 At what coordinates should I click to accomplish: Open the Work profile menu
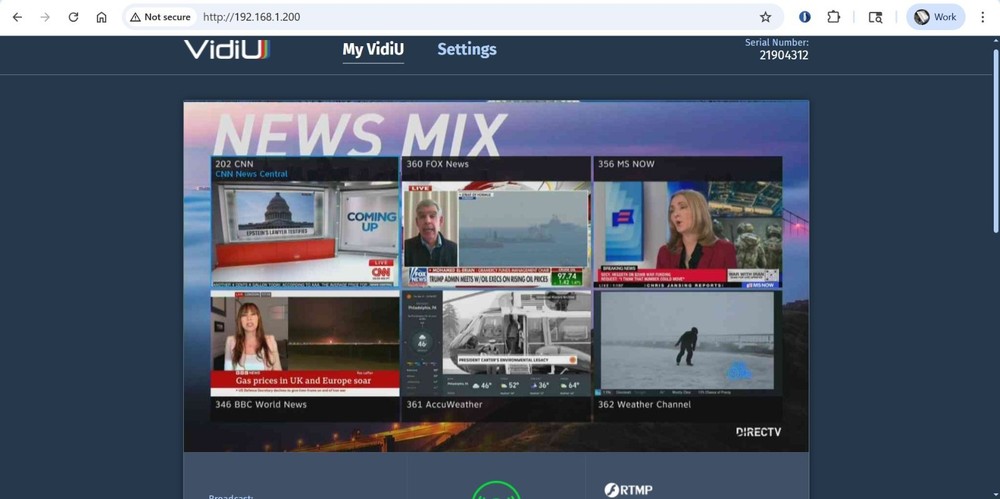(935, 17)
